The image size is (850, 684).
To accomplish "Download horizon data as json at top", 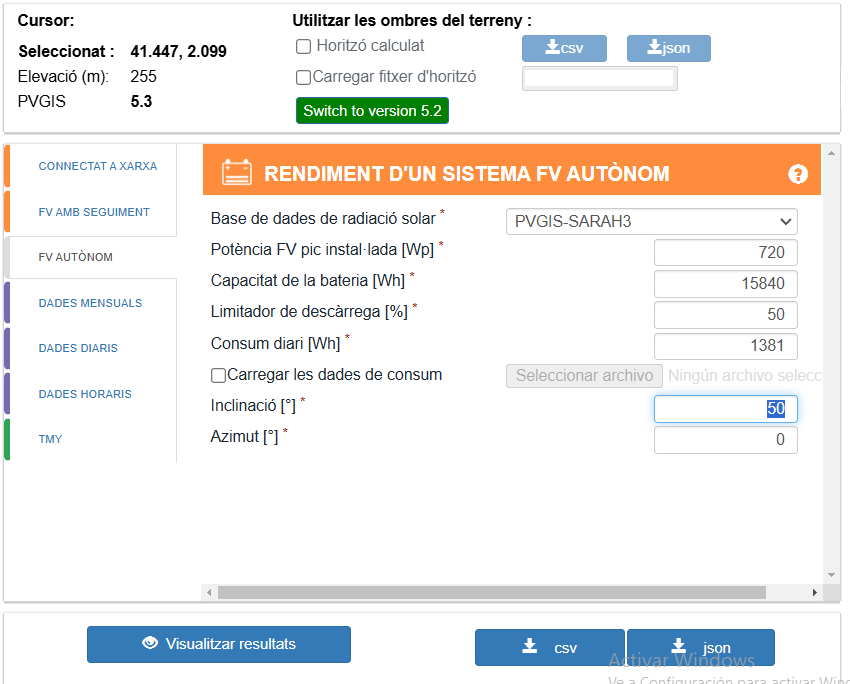I will click(x=668, y=48).
